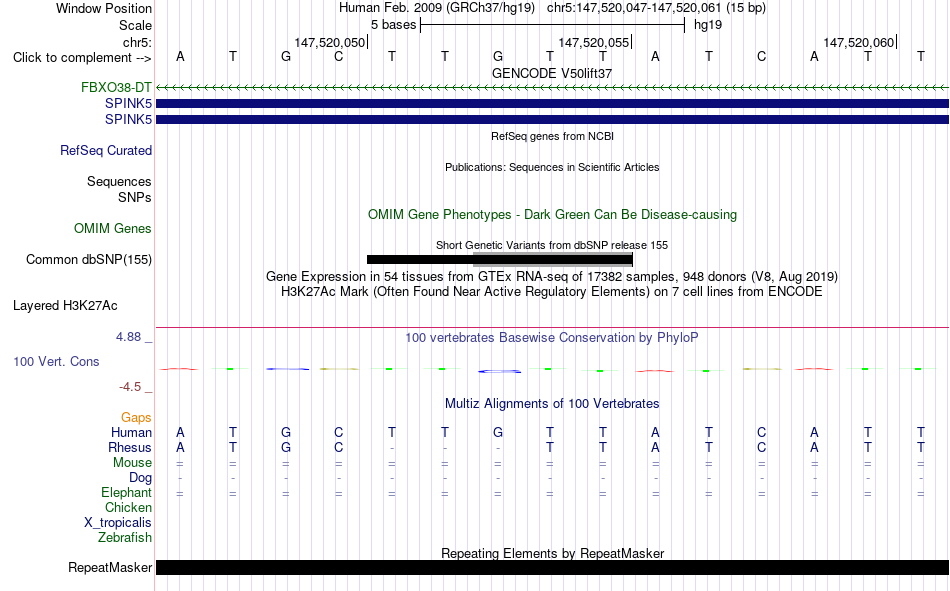Click the H3K27Ac Mark ENCODE track title
The width and height of the screenshot is (950, 591).
coord(552,292)
